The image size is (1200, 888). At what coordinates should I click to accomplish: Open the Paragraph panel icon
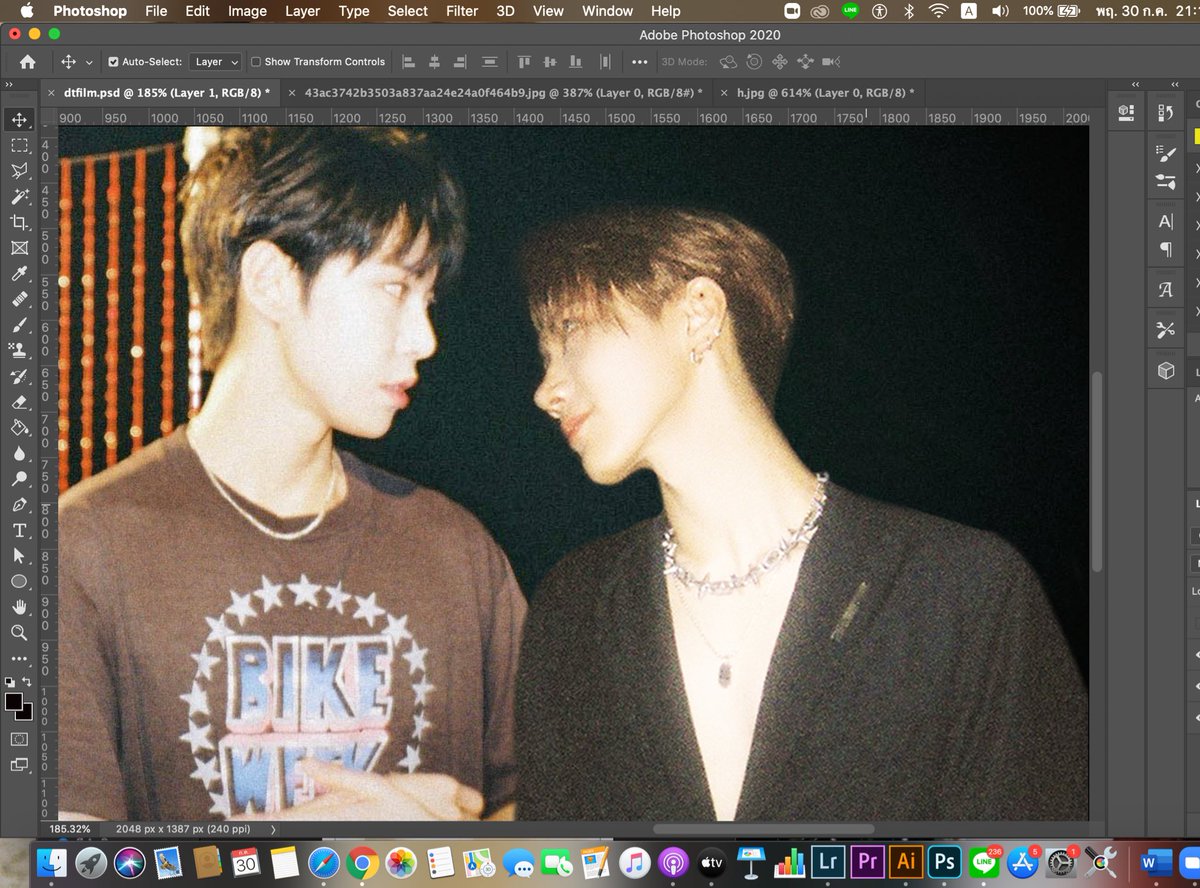point(1165,249)
